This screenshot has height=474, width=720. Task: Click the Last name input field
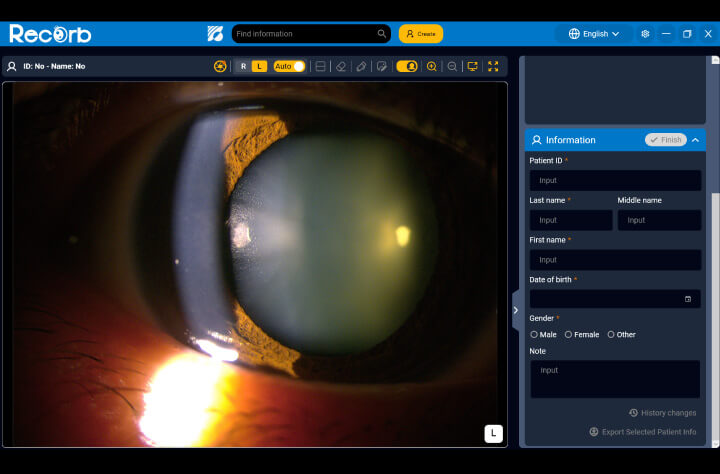coord(571,220)
